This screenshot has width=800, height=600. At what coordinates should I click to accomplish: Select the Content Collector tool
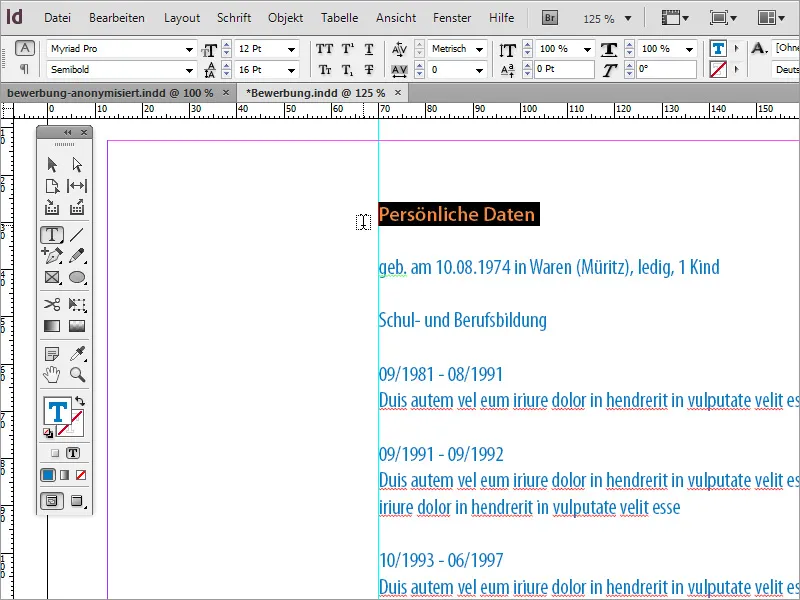click(x=52, y=207)
